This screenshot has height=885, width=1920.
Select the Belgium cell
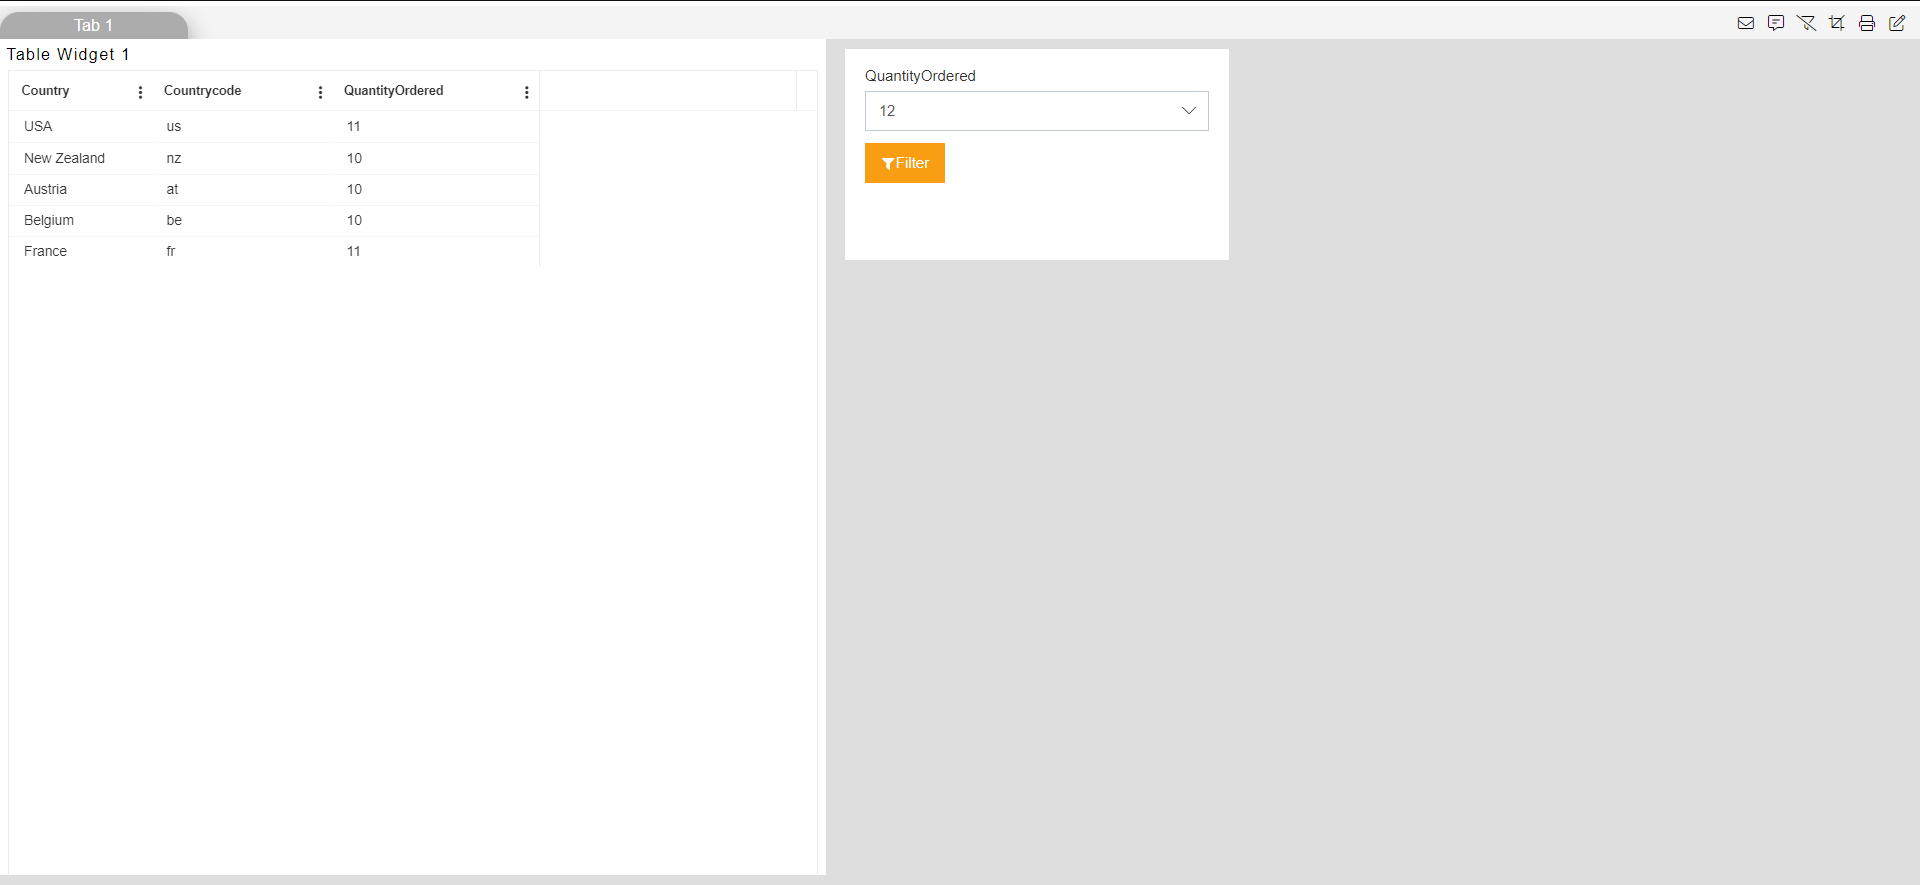(49, 220)
